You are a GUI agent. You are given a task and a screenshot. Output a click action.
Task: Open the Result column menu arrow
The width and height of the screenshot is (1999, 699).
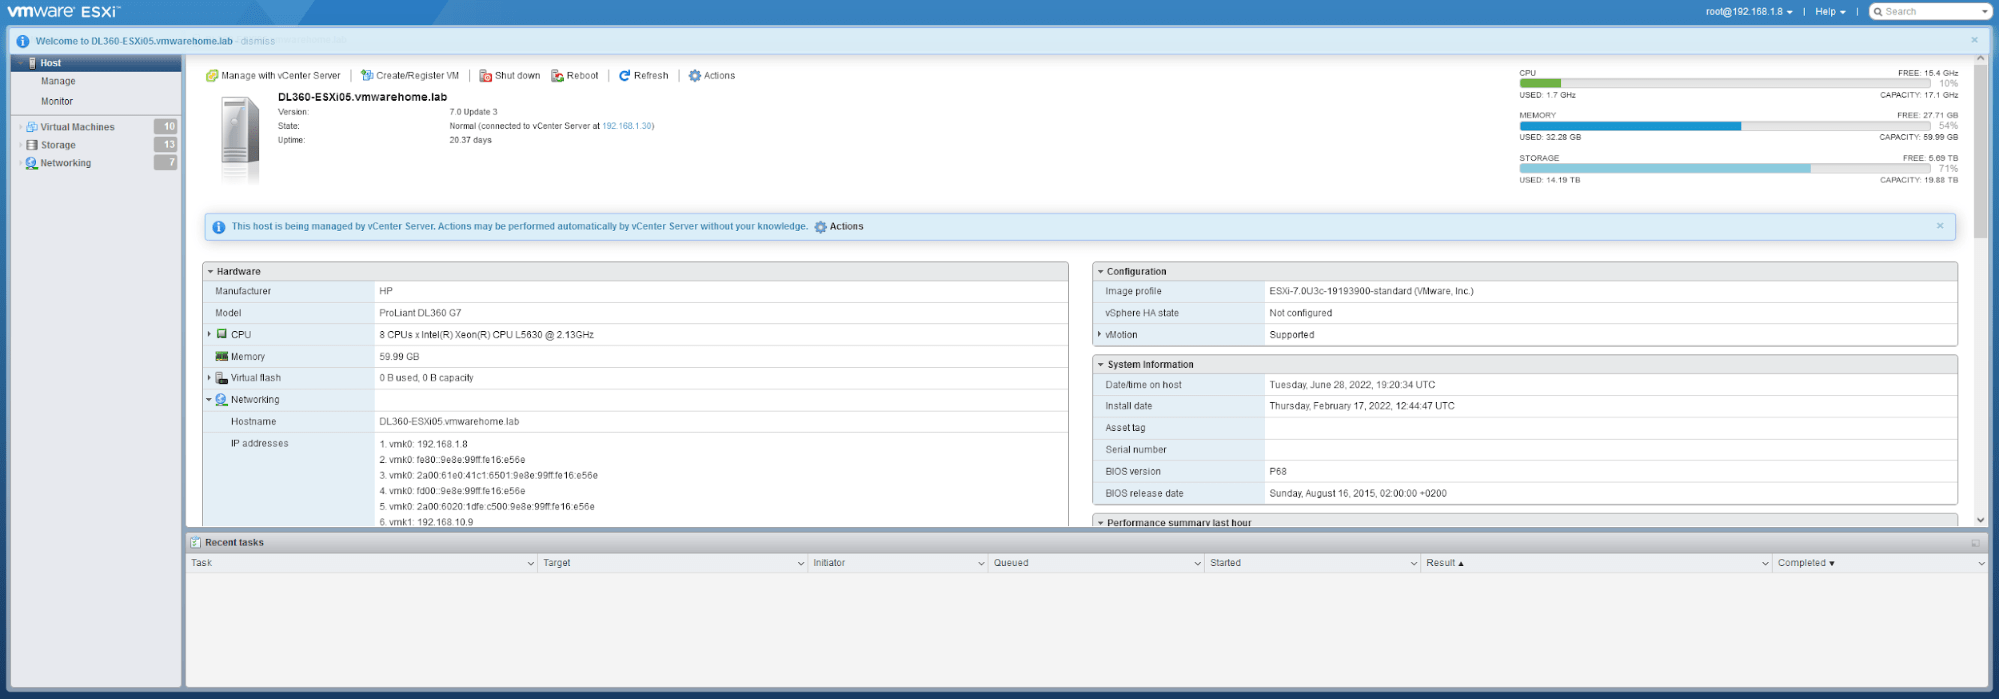pos(1765,564)
